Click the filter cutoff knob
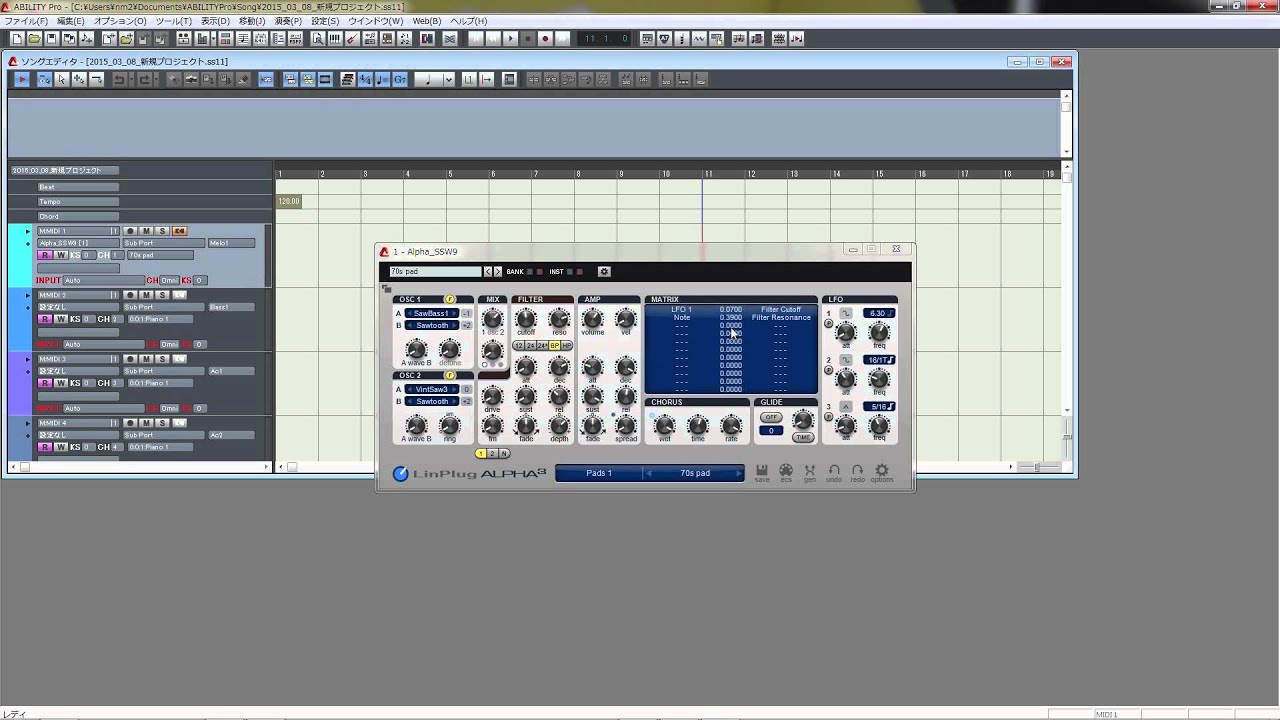The width and height of the screenshot is (1280, 720). tap(526, 319)
